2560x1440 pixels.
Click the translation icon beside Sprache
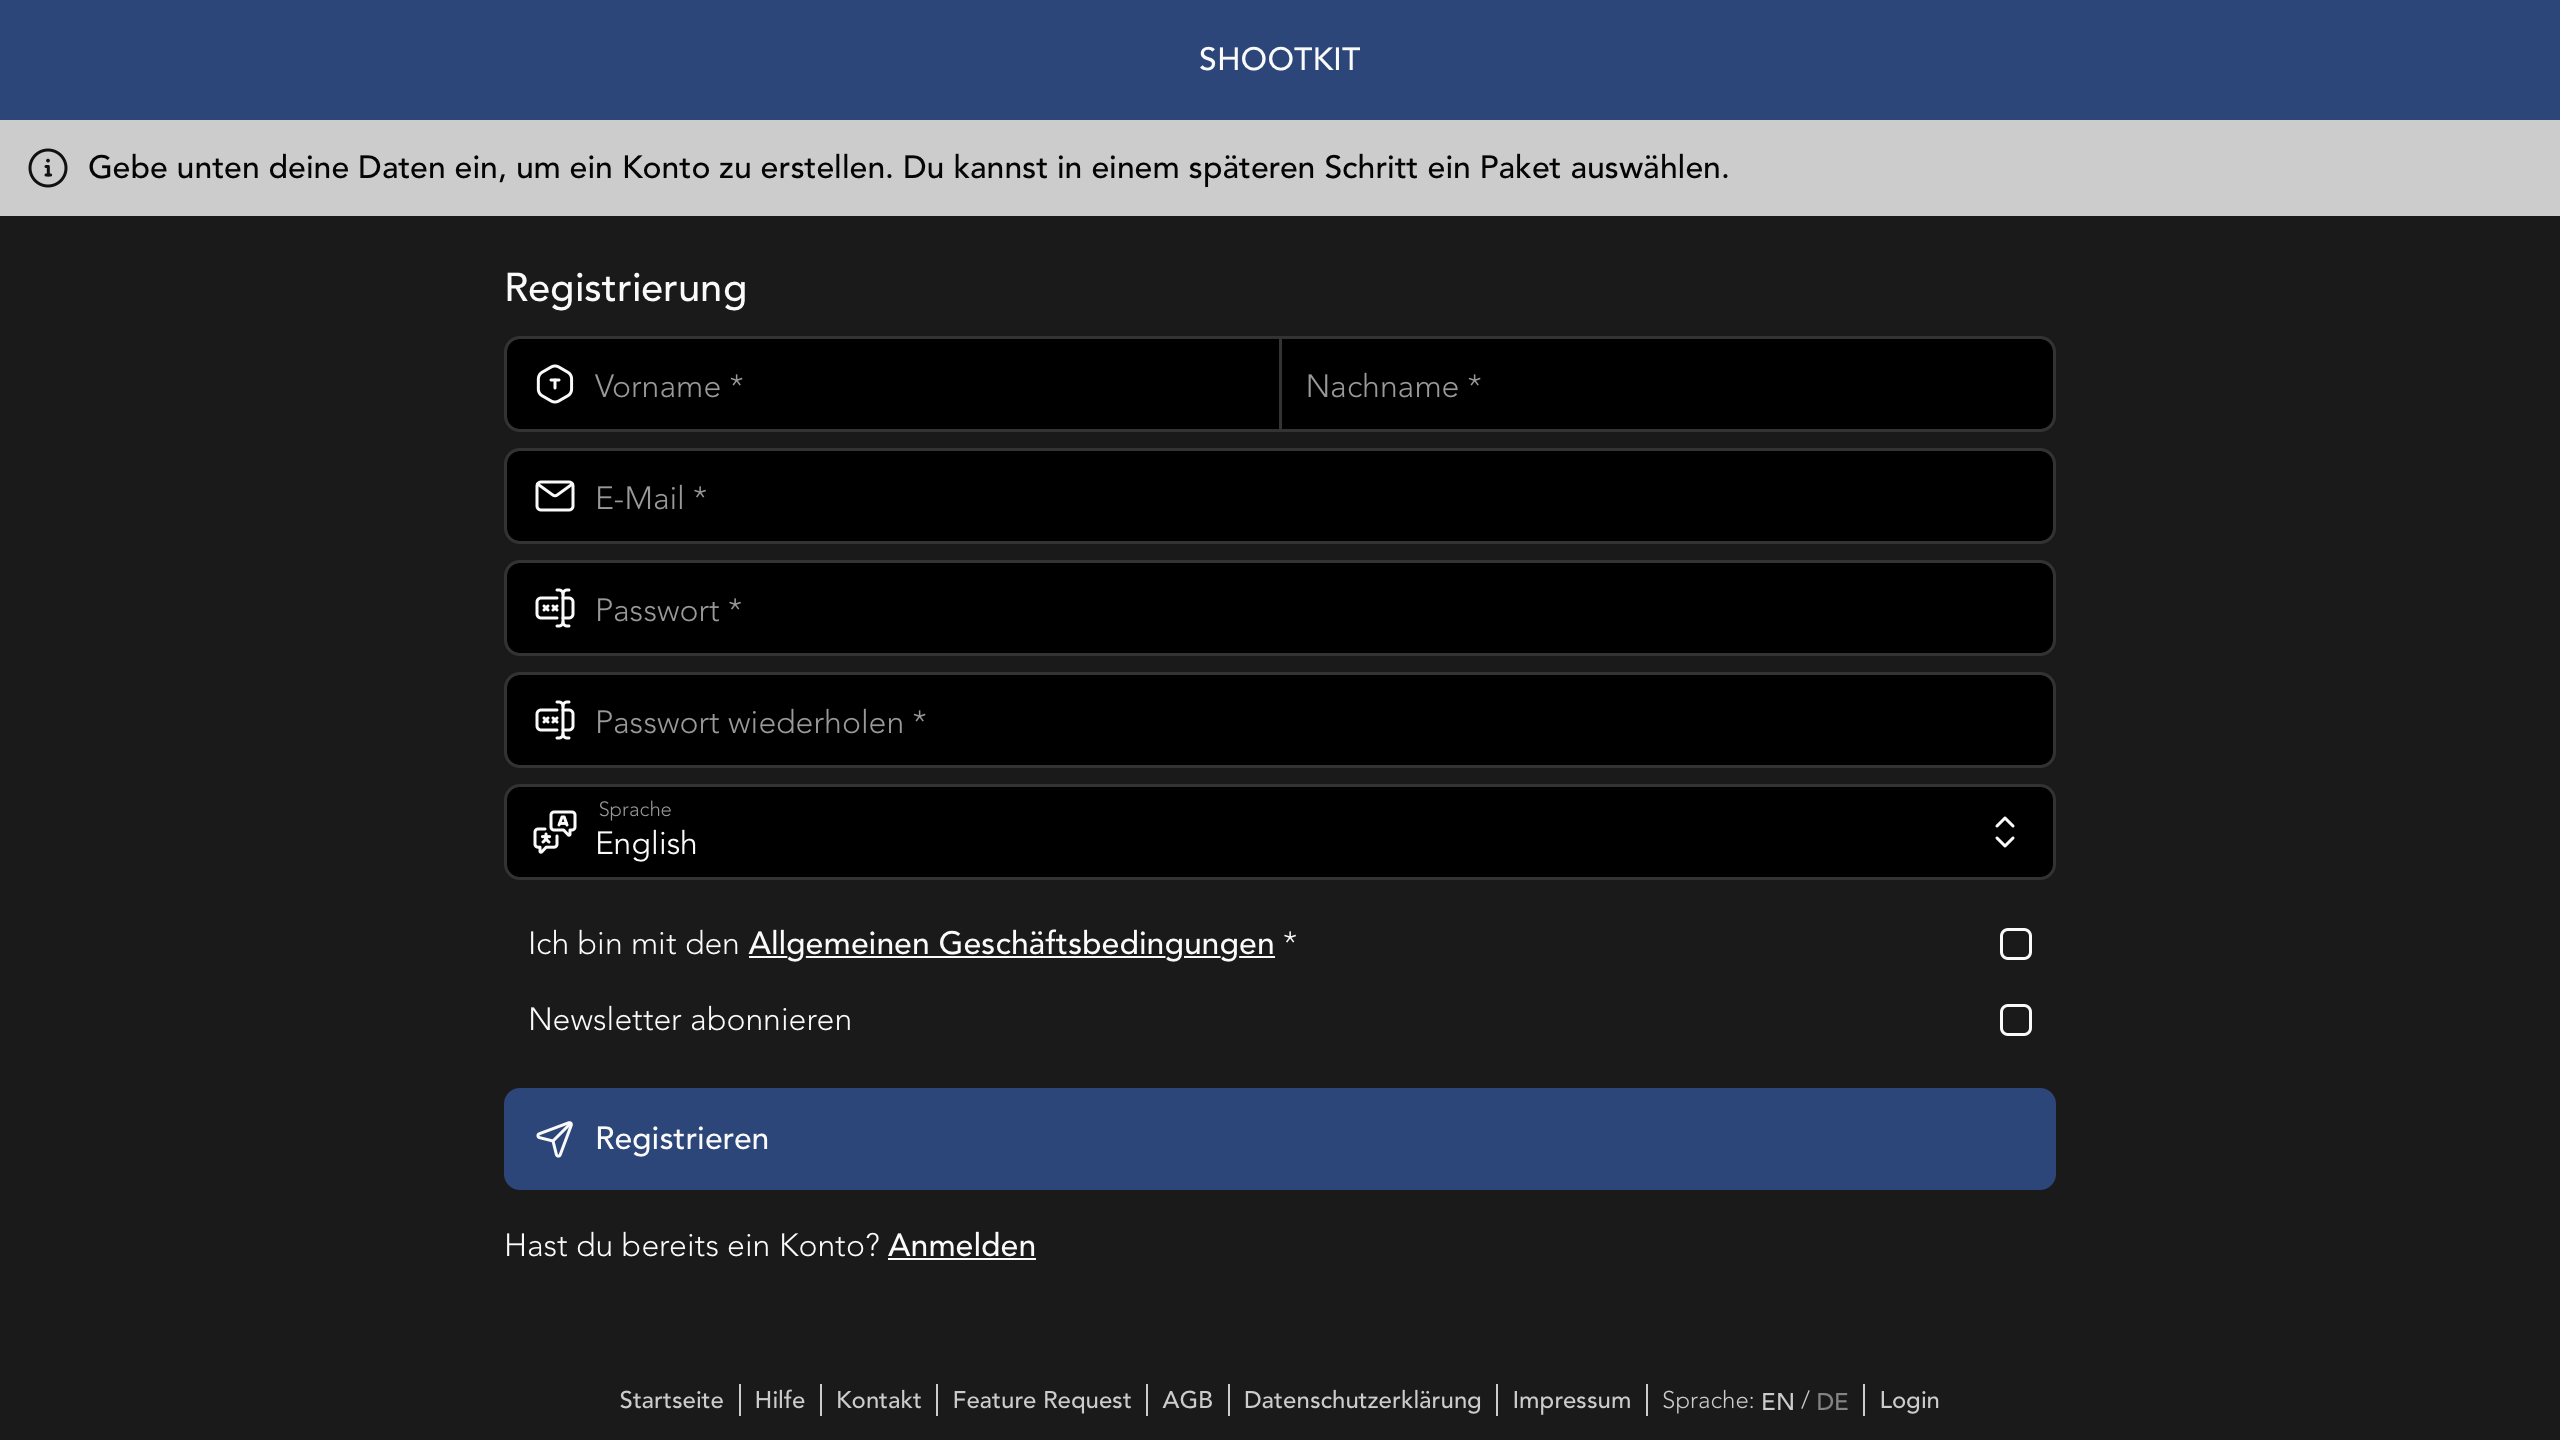555,832
